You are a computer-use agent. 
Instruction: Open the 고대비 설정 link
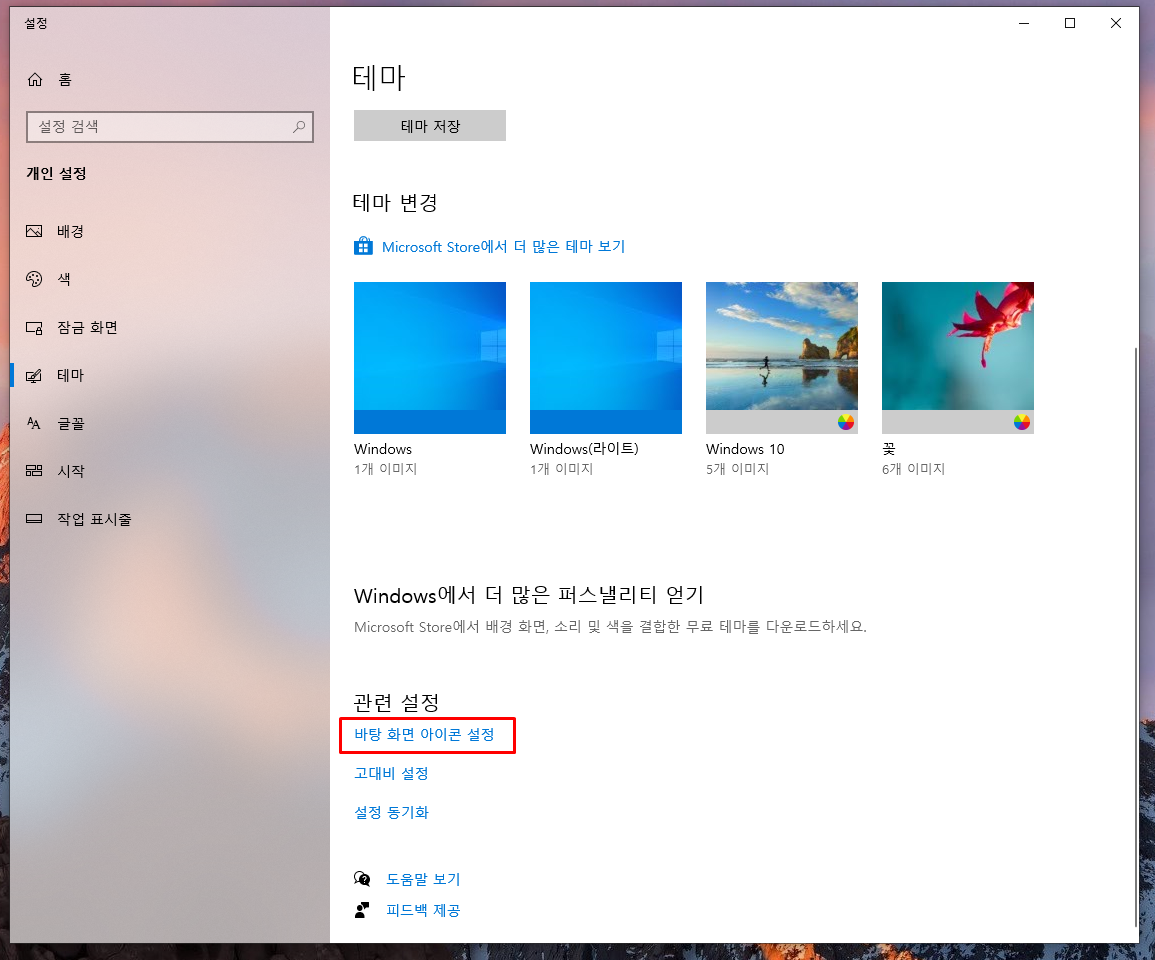(x=391, y=774)
